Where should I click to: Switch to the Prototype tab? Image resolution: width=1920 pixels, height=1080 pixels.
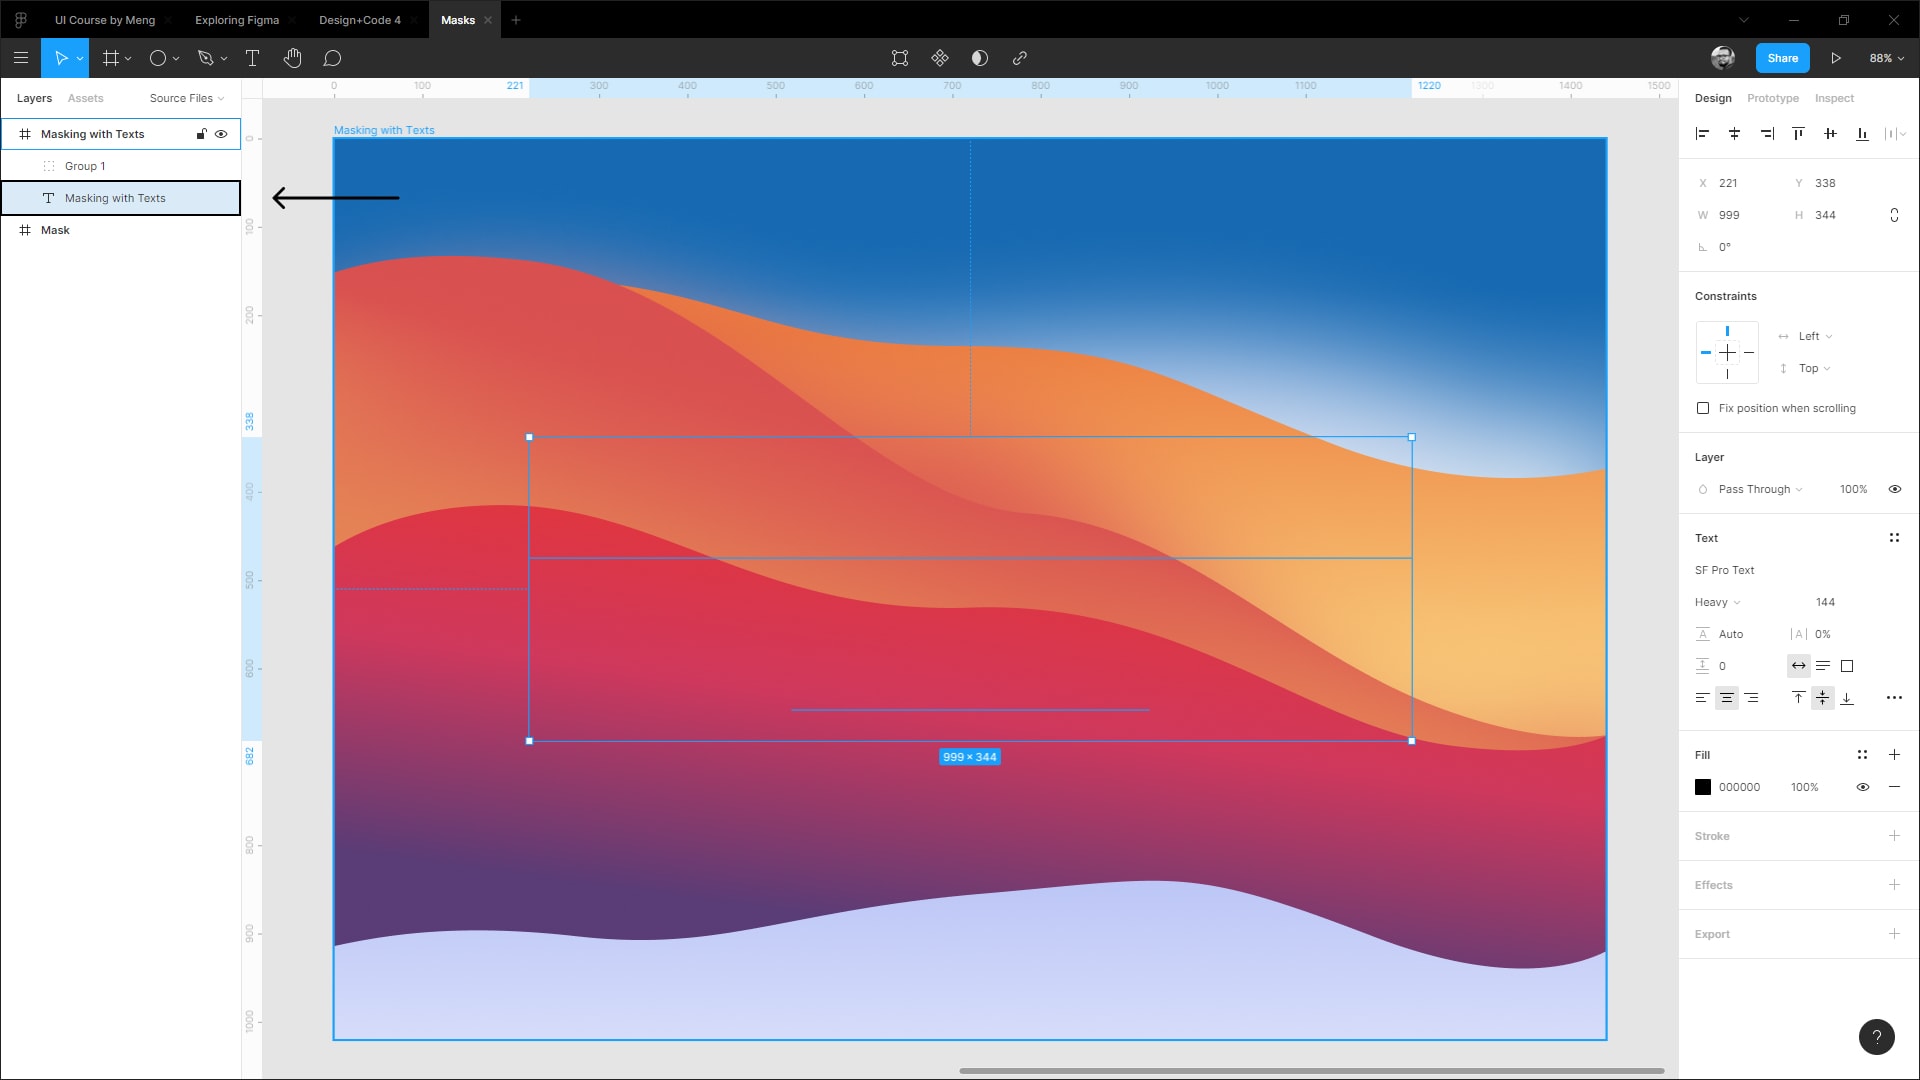tap(1772, 98)
